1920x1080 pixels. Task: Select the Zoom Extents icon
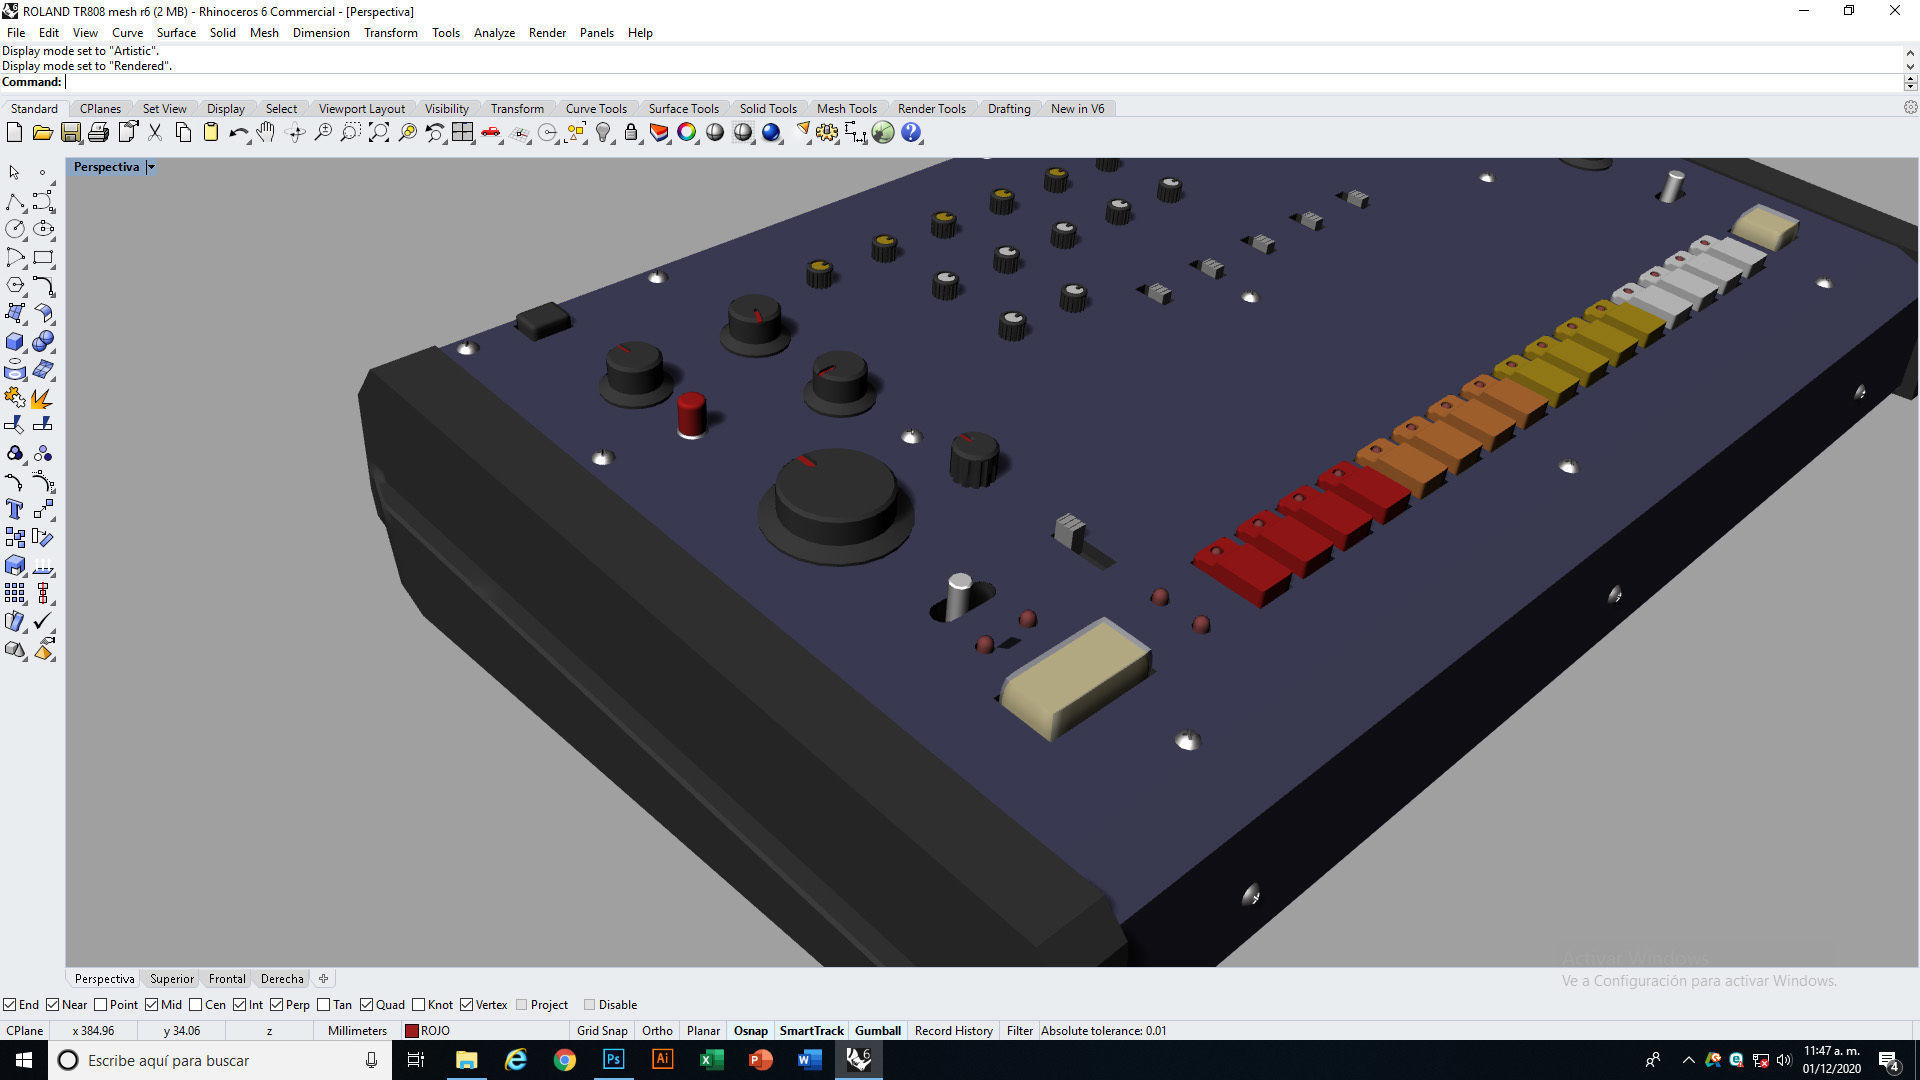(x=379, y=132)
